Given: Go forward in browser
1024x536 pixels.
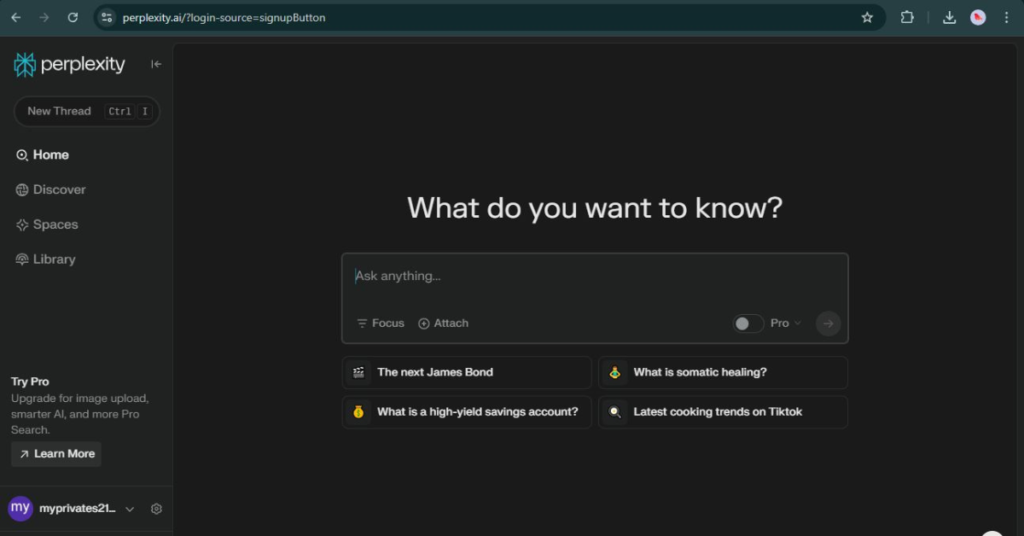Looking at the screenshot, I should click(44, 18).
